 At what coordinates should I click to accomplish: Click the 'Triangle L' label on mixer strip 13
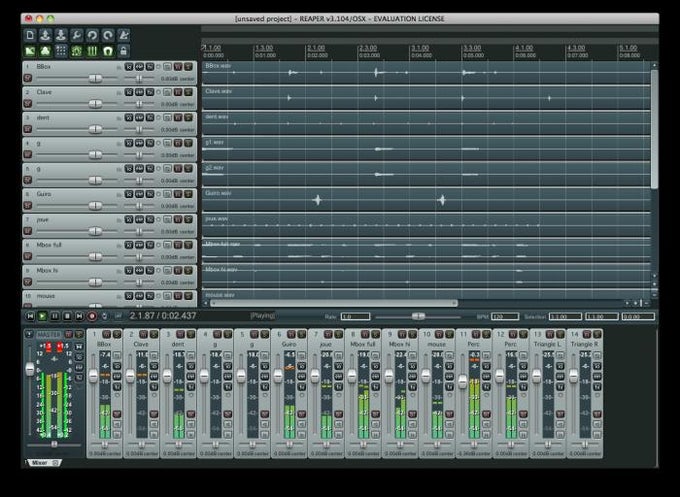tap(548, 344)
